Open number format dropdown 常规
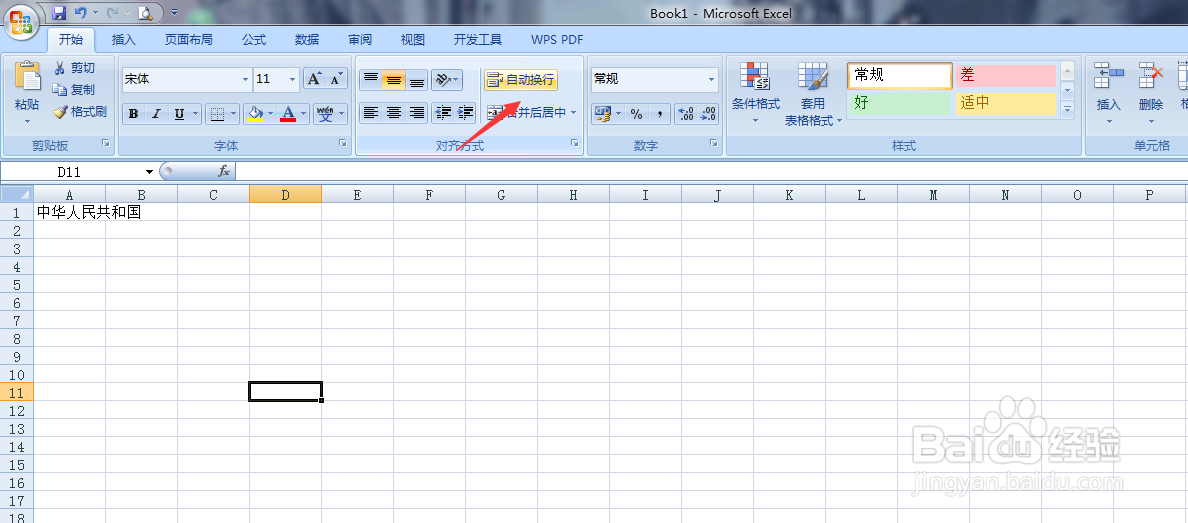 pyautogui.click(x=711, y=79)
